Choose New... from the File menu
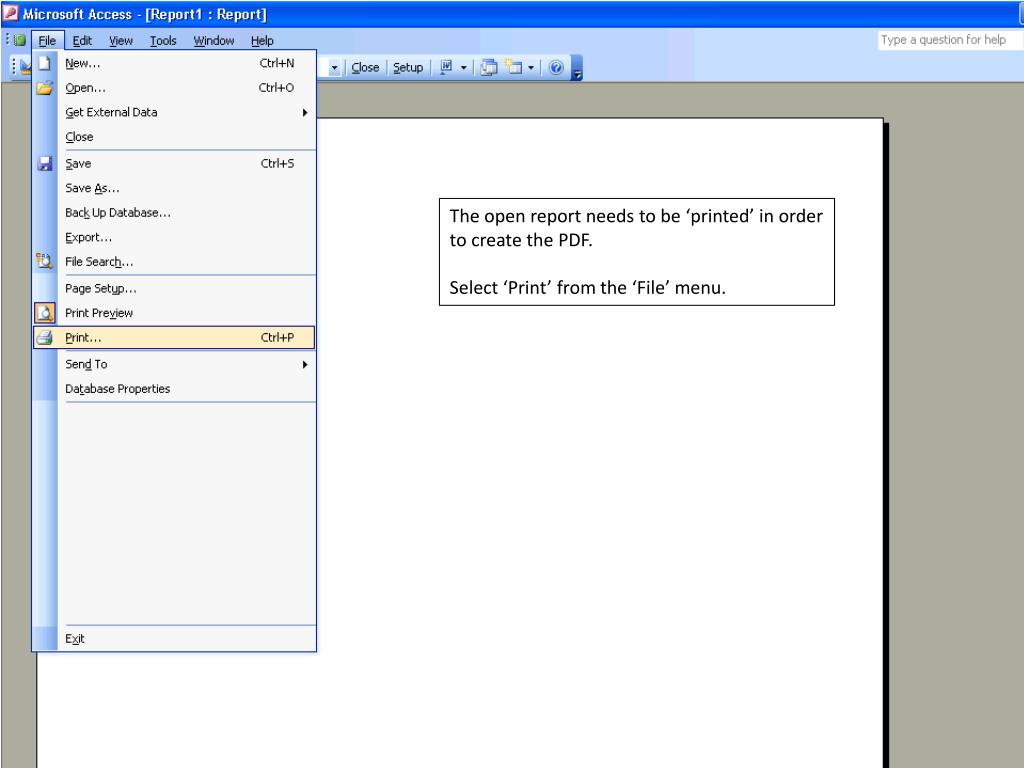The image size is (1024, 768). point(174,63)
